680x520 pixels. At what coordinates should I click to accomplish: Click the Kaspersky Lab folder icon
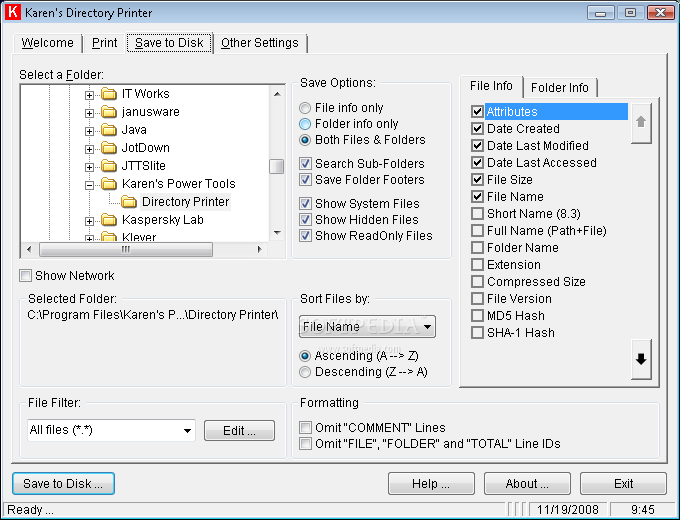click(109, 220)
